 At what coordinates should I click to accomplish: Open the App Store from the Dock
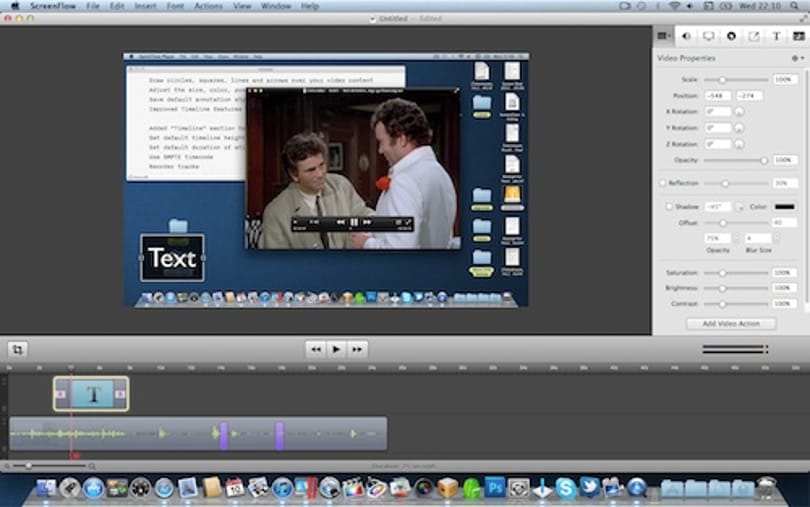coord(94,487)
